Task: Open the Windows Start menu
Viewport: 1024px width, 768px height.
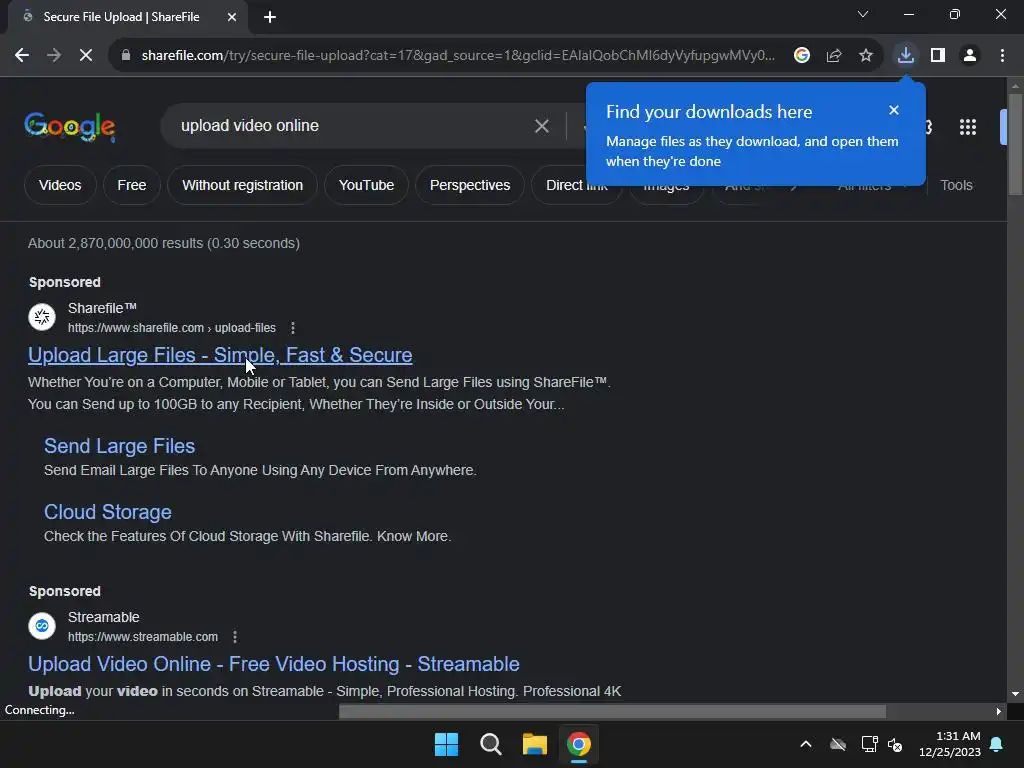Action: tap(447, 744)
